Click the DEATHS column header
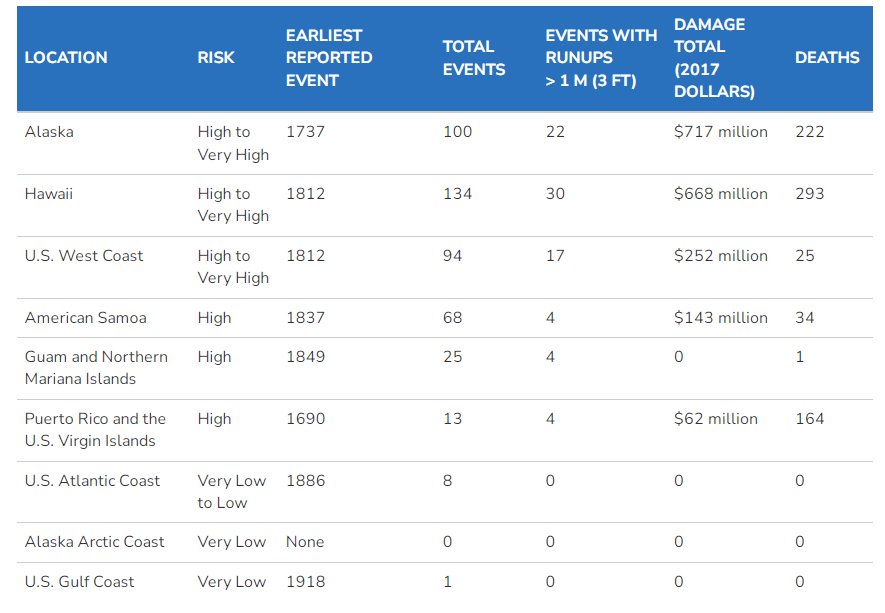The image size is (885, 613). tap(827, 58)
